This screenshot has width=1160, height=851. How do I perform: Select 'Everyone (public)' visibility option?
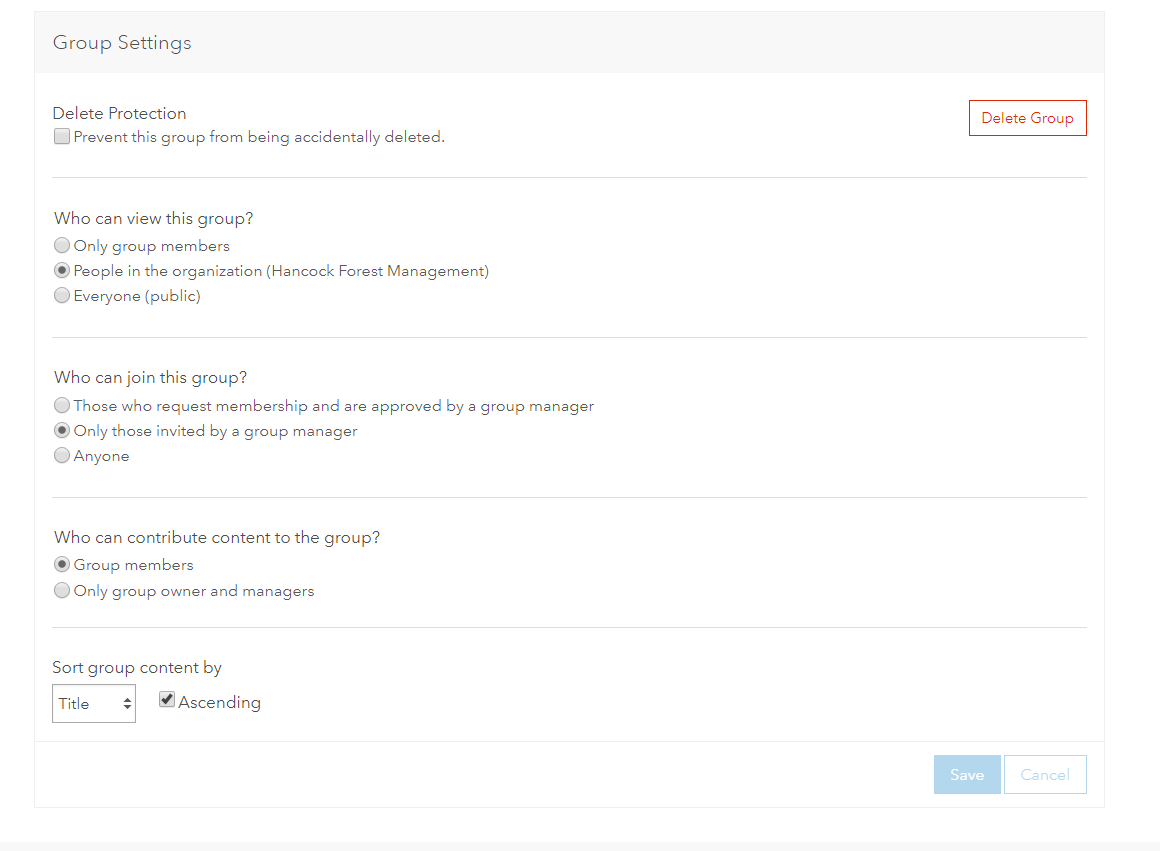(62, 295)
